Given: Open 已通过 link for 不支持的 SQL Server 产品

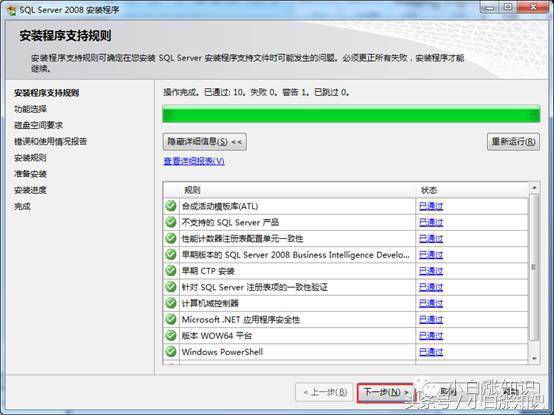Looking at the screenshot, I should pos(431,222).
